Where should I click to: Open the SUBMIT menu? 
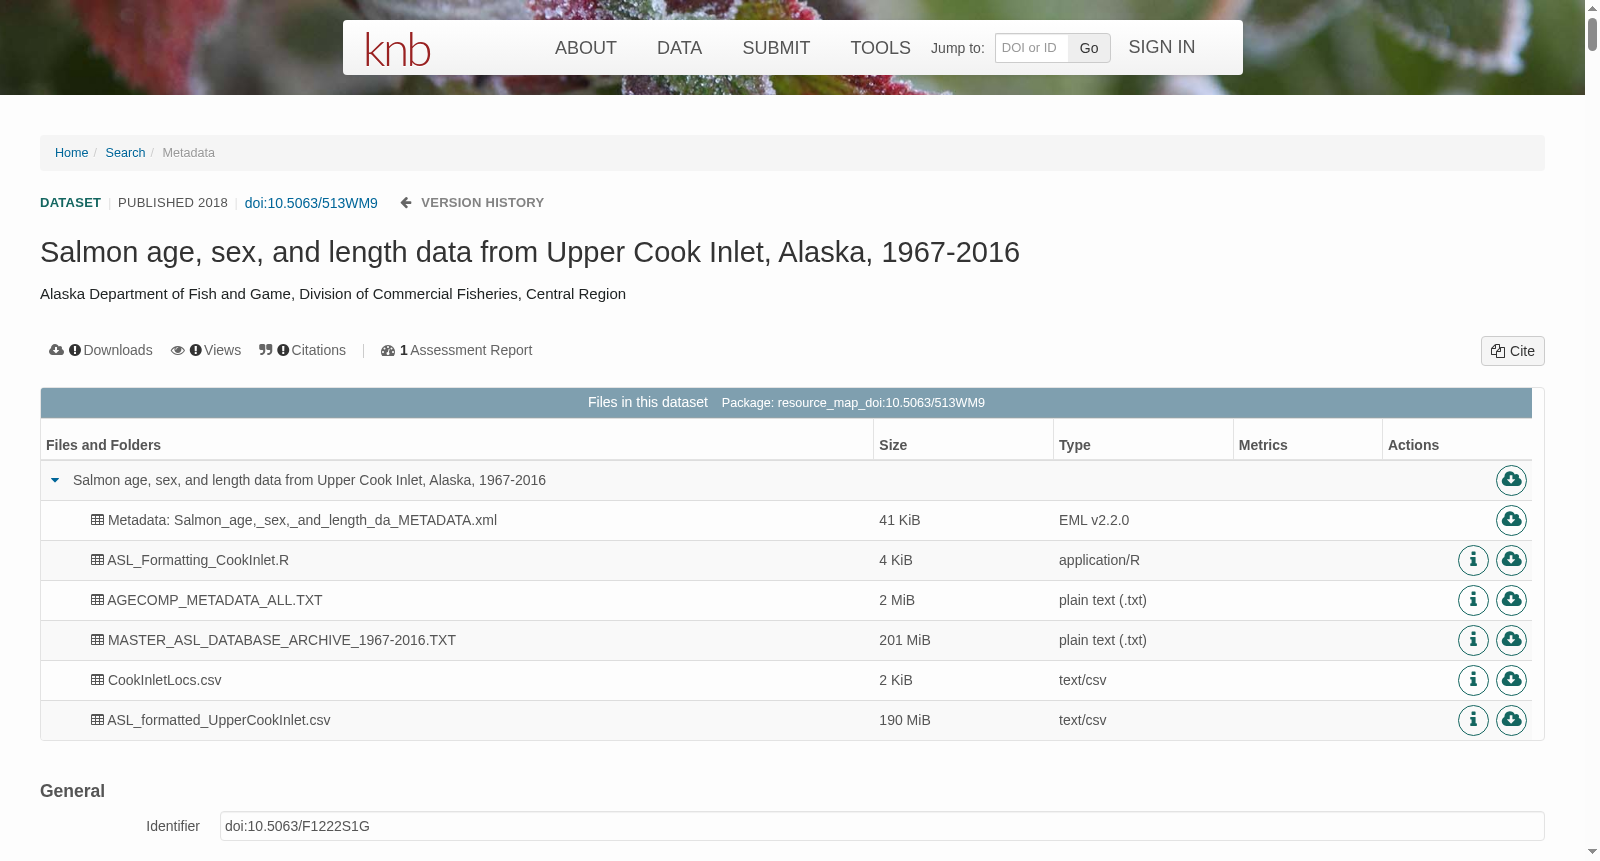[x=776, y=48]
